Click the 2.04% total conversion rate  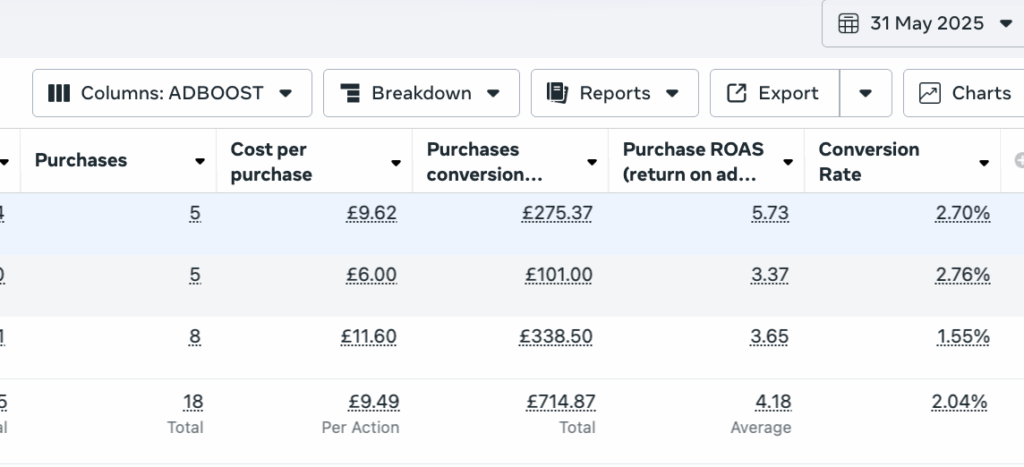(959, 402)
